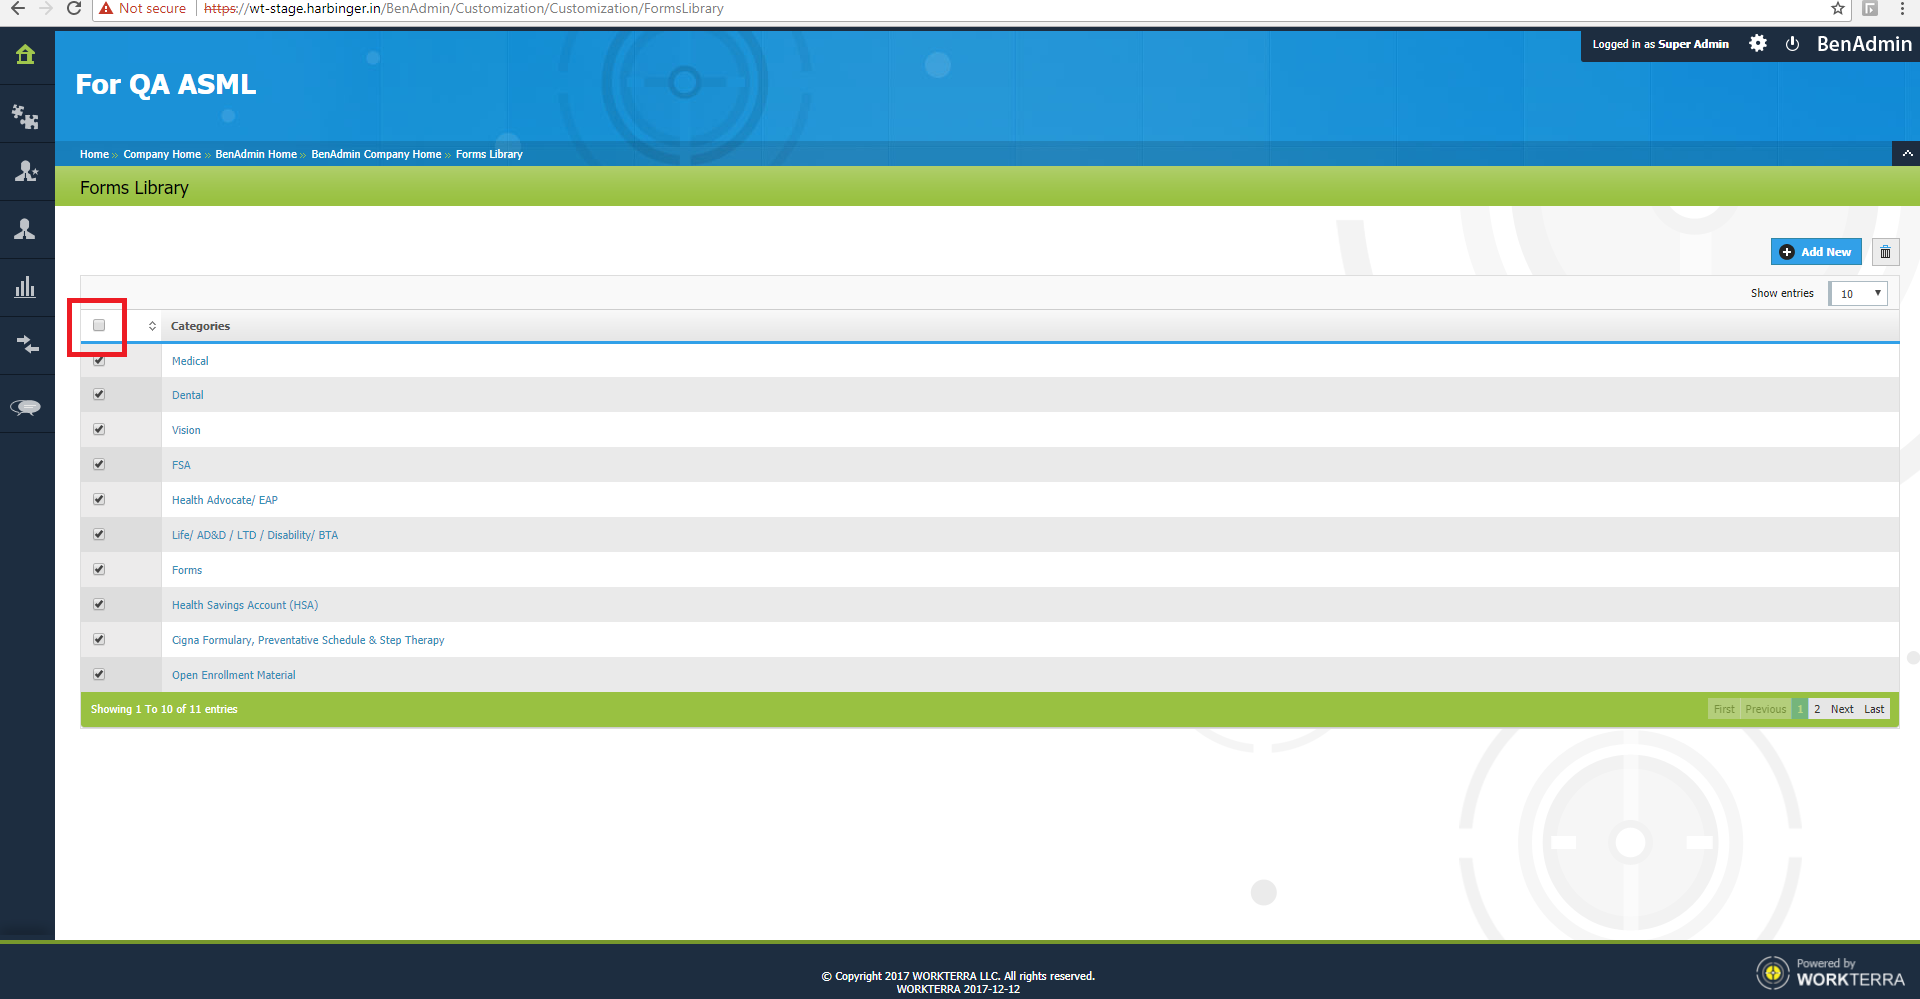Go to BenAdmin Home breadcrumb
This screenshot has width=1920, height=999.
tap(256, 155)
